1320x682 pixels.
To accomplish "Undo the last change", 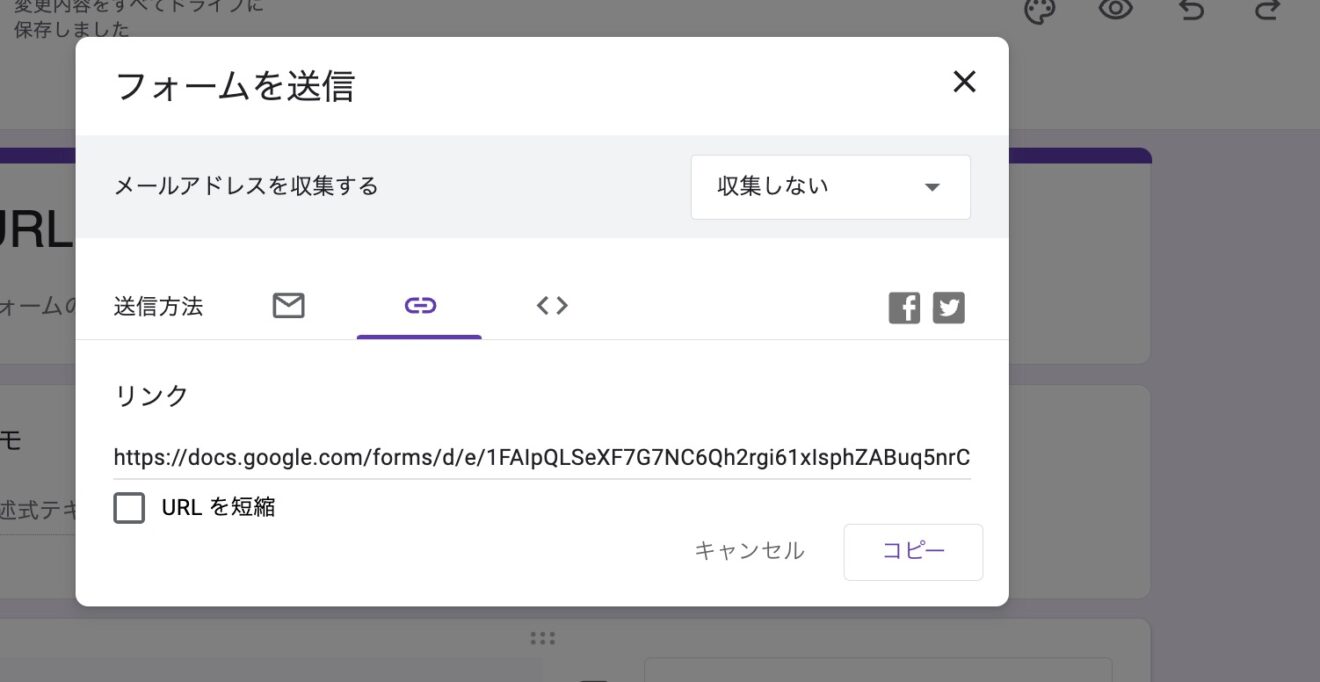I will (x=1192, y=10).
